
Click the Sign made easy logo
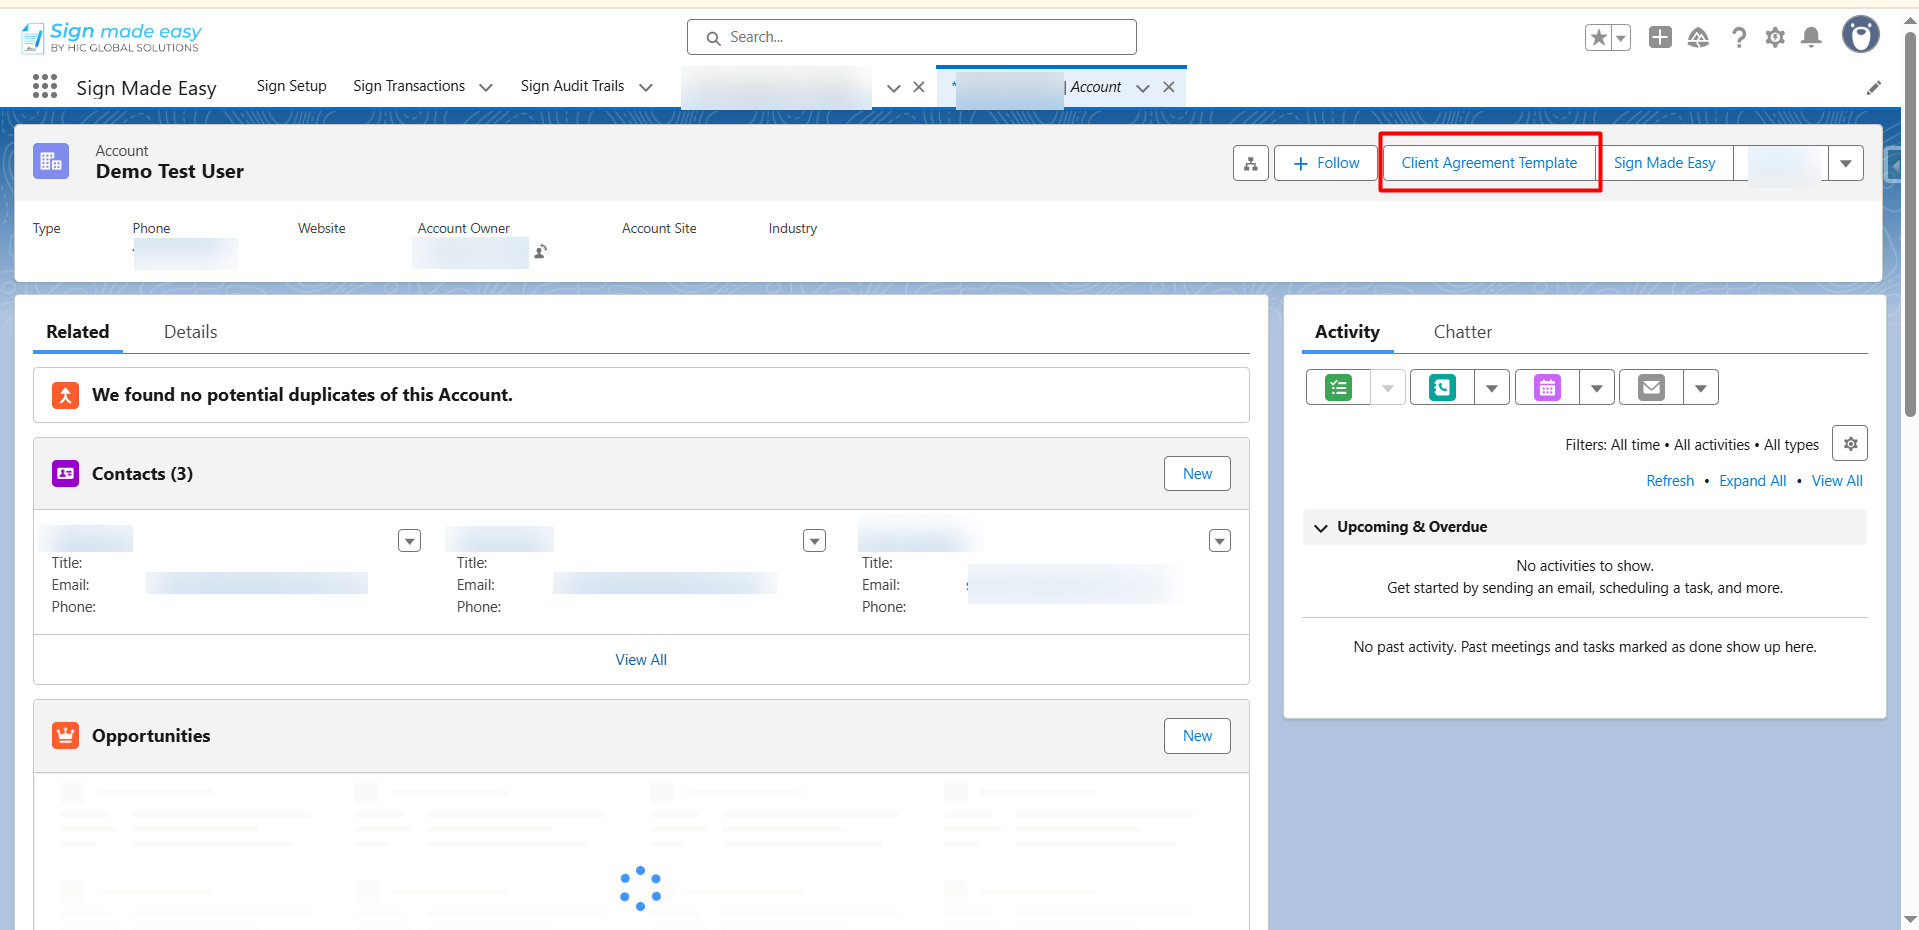click(111, 38)
